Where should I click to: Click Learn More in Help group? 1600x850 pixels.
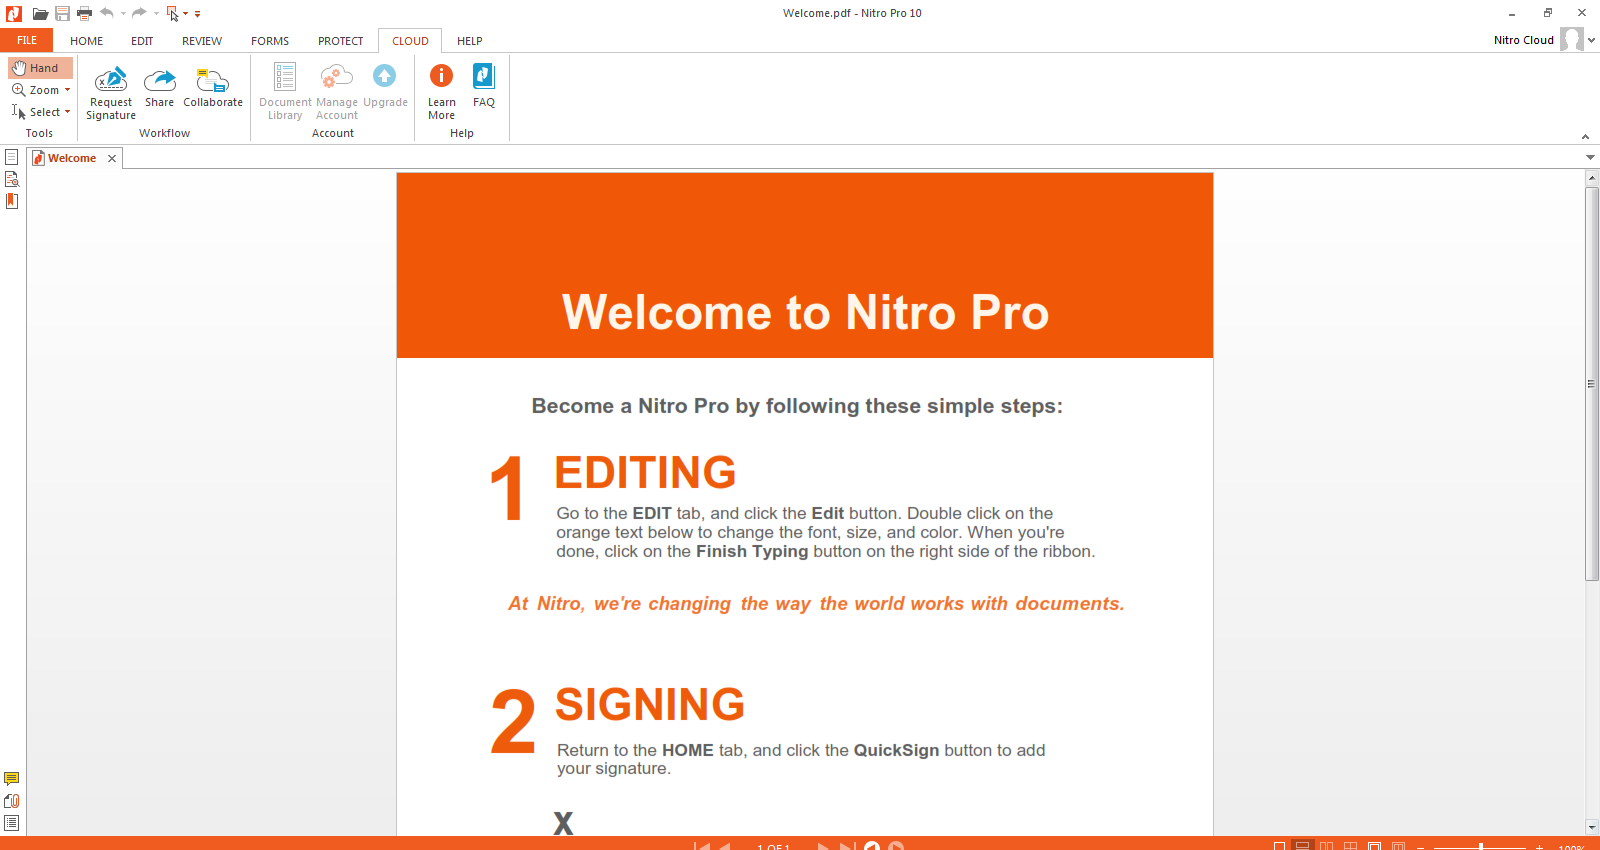point(441,92)
